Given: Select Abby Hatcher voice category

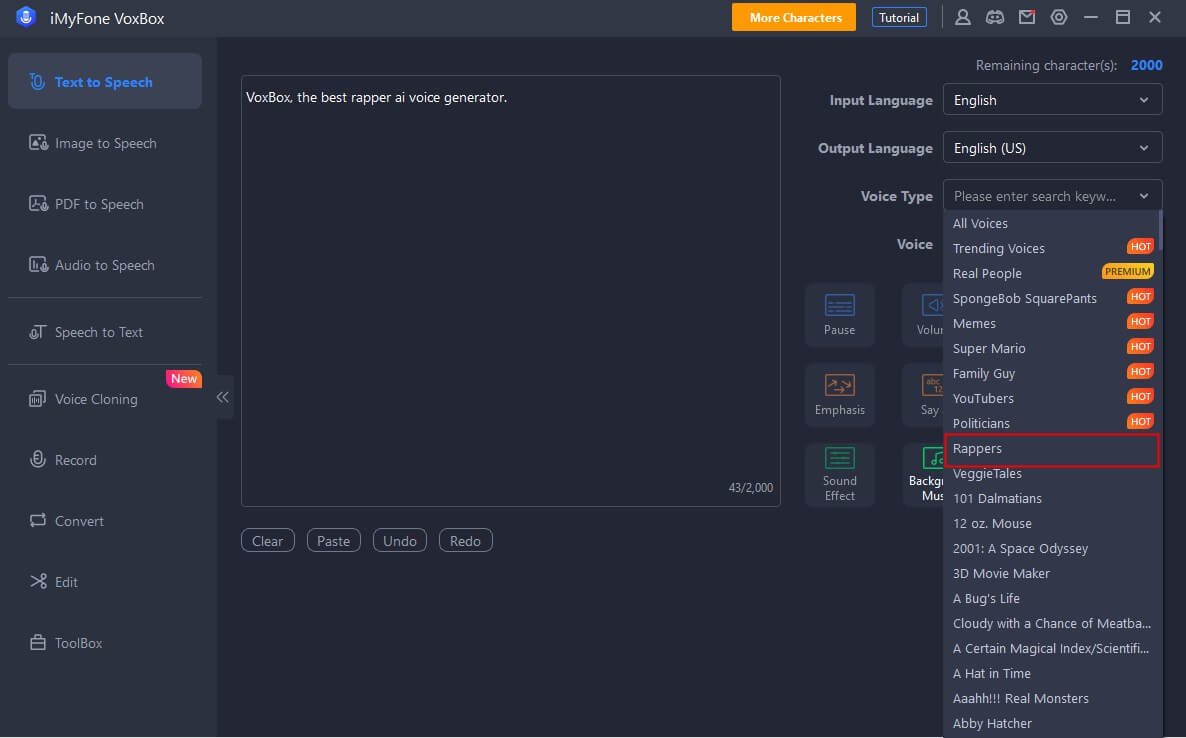Looking at the screenshot, I should tap(1051, 723).
